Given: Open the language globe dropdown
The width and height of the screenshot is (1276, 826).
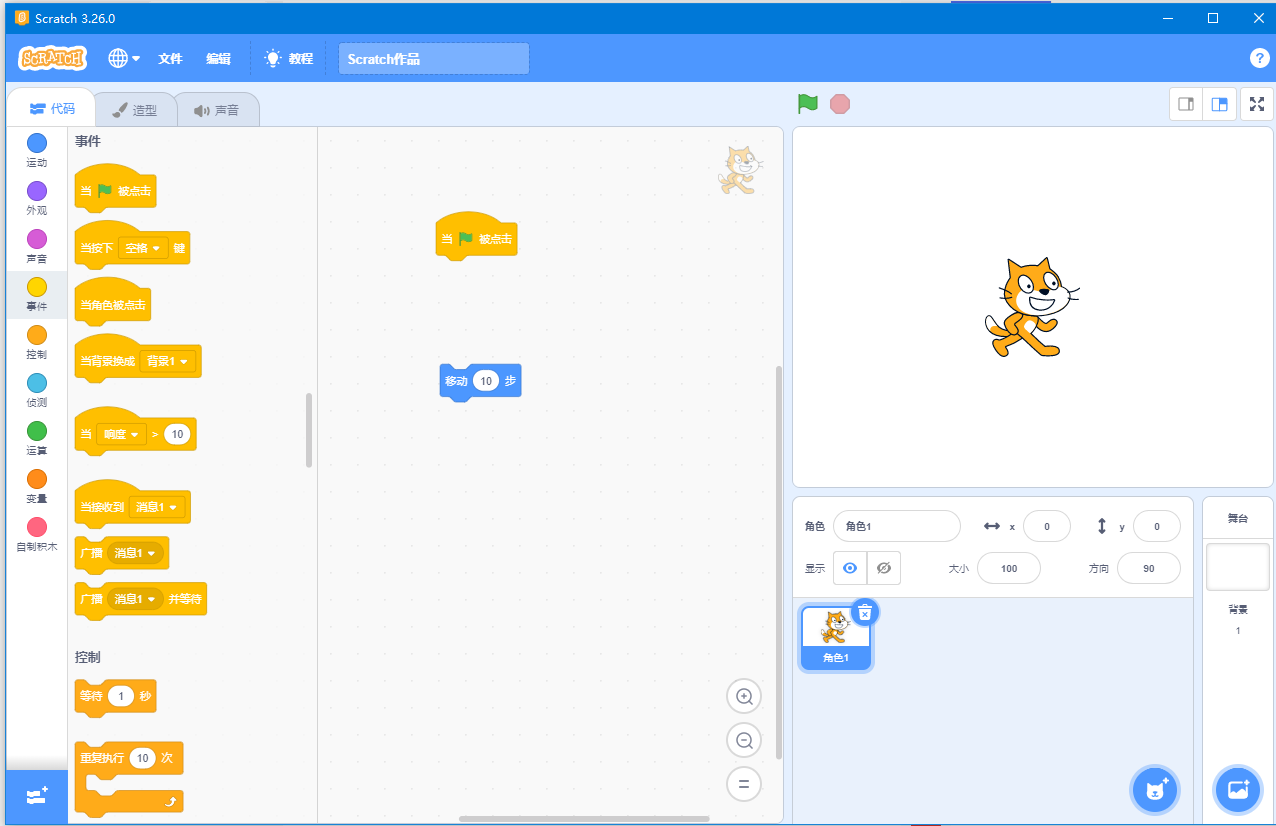Looking at the screenshot, I should point(123,58).
